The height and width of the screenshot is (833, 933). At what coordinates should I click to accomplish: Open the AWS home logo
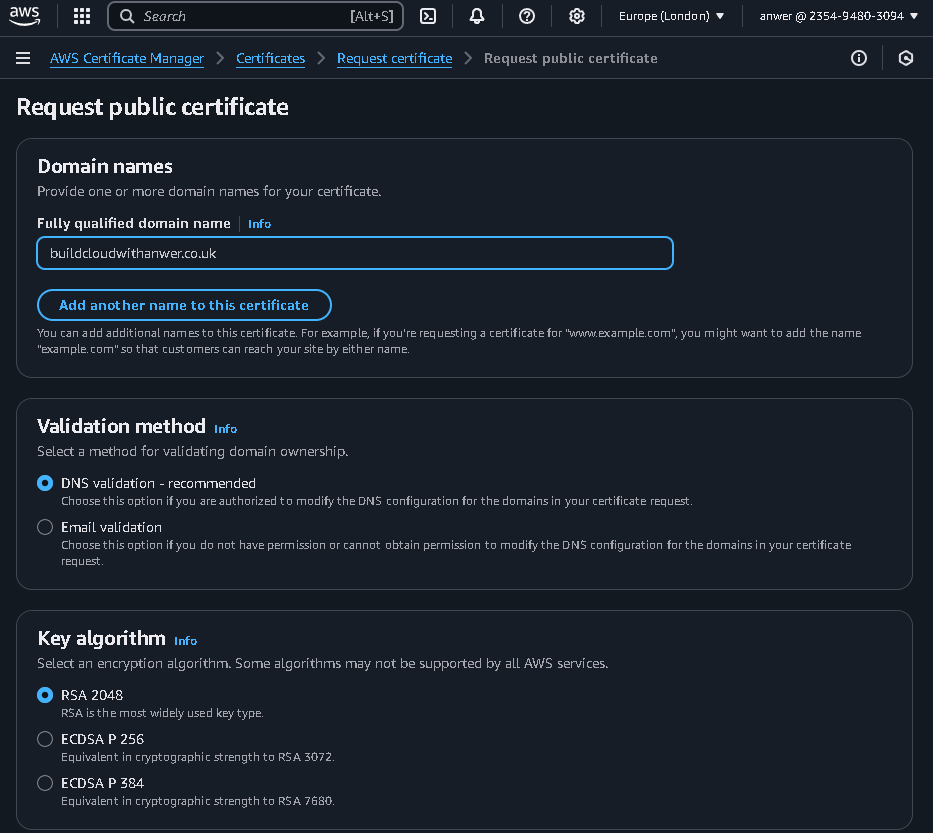24,16
